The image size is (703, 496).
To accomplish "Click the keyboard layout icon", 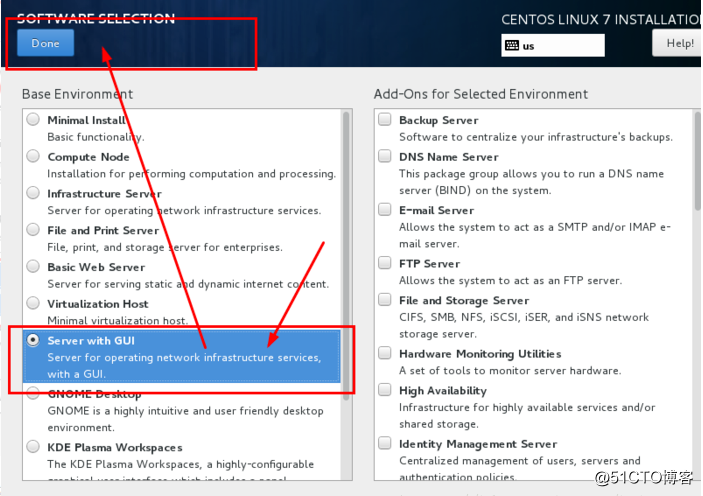I will coord(512,45).
